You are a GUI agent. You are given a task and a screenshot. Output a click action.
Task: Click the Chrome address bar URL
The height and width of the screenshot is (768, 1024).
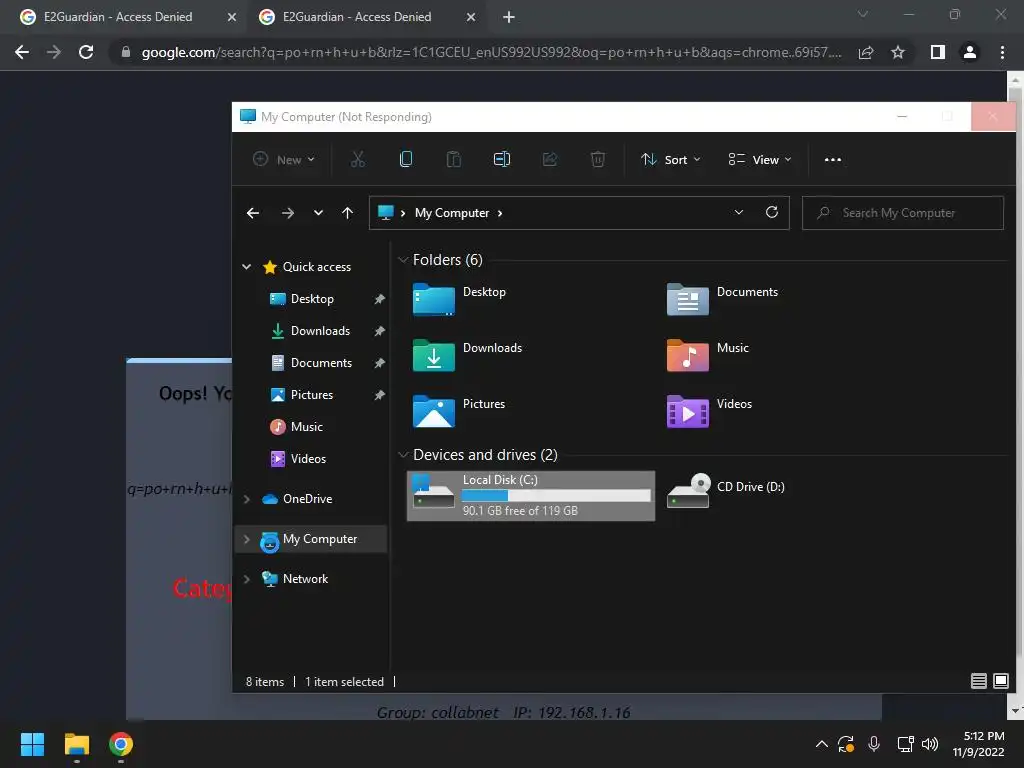pos(491,52)
